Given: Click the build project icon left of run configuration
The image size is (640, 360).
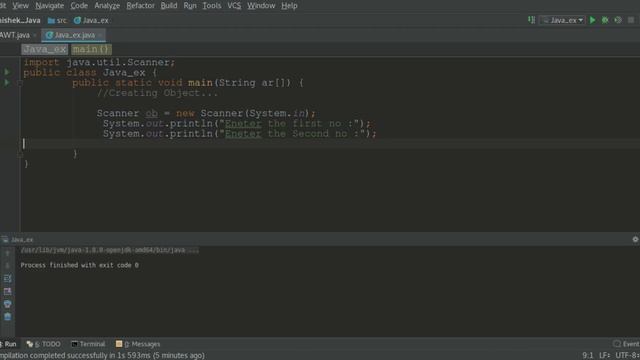Looking at the screenshot, I should (x=531, y=20).
